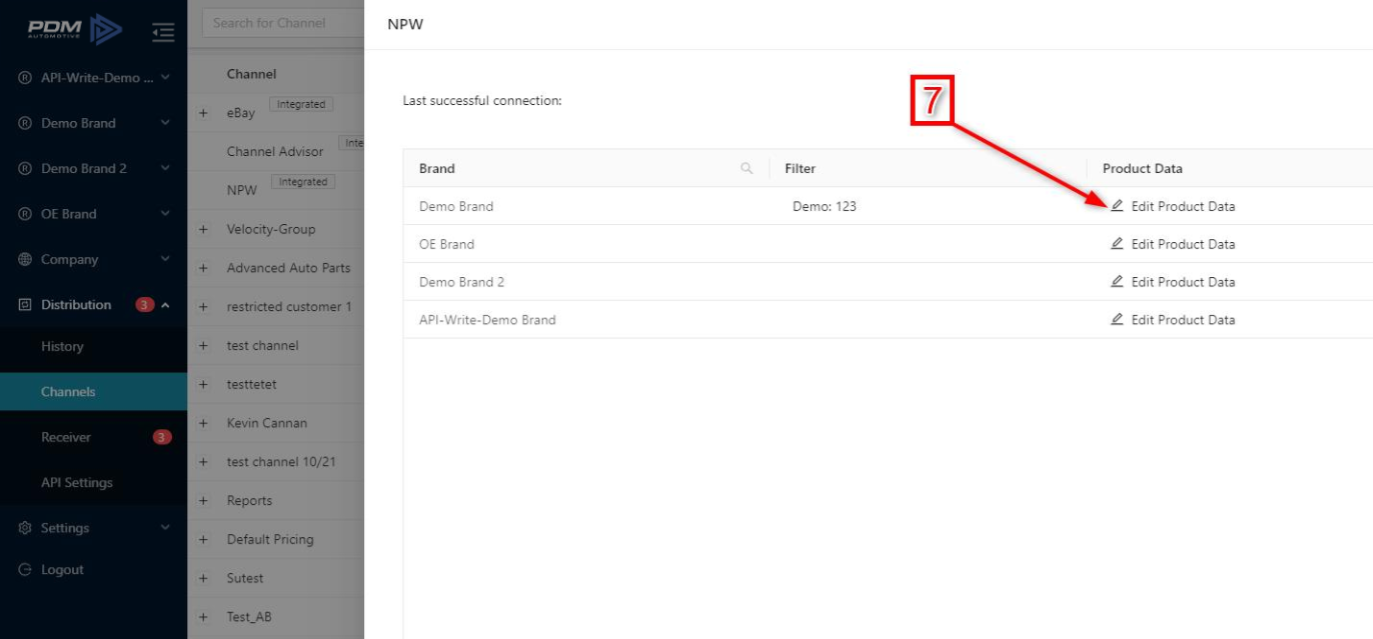Click the red badge on Receiver
This screenshot has height=639, width=1373.
click(162, 437)
